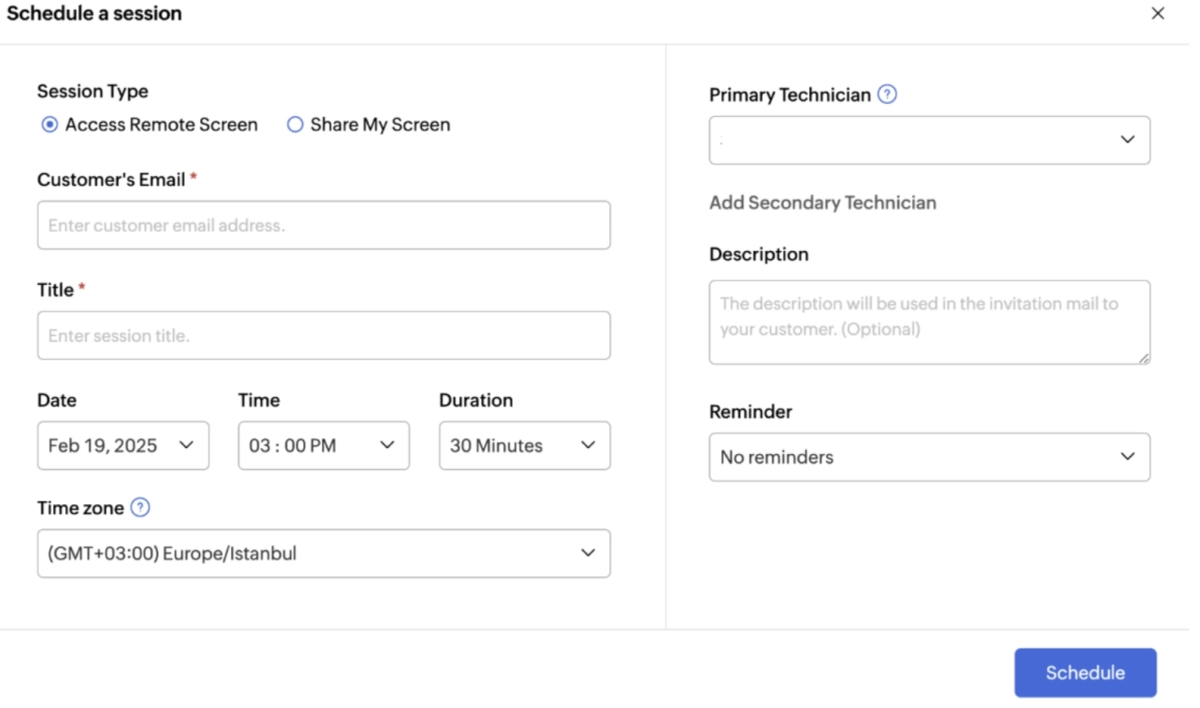1200x708 pixels.
Task: Open the Time zone selector for Europe/Istanbul
Action: tap(323, 553)
